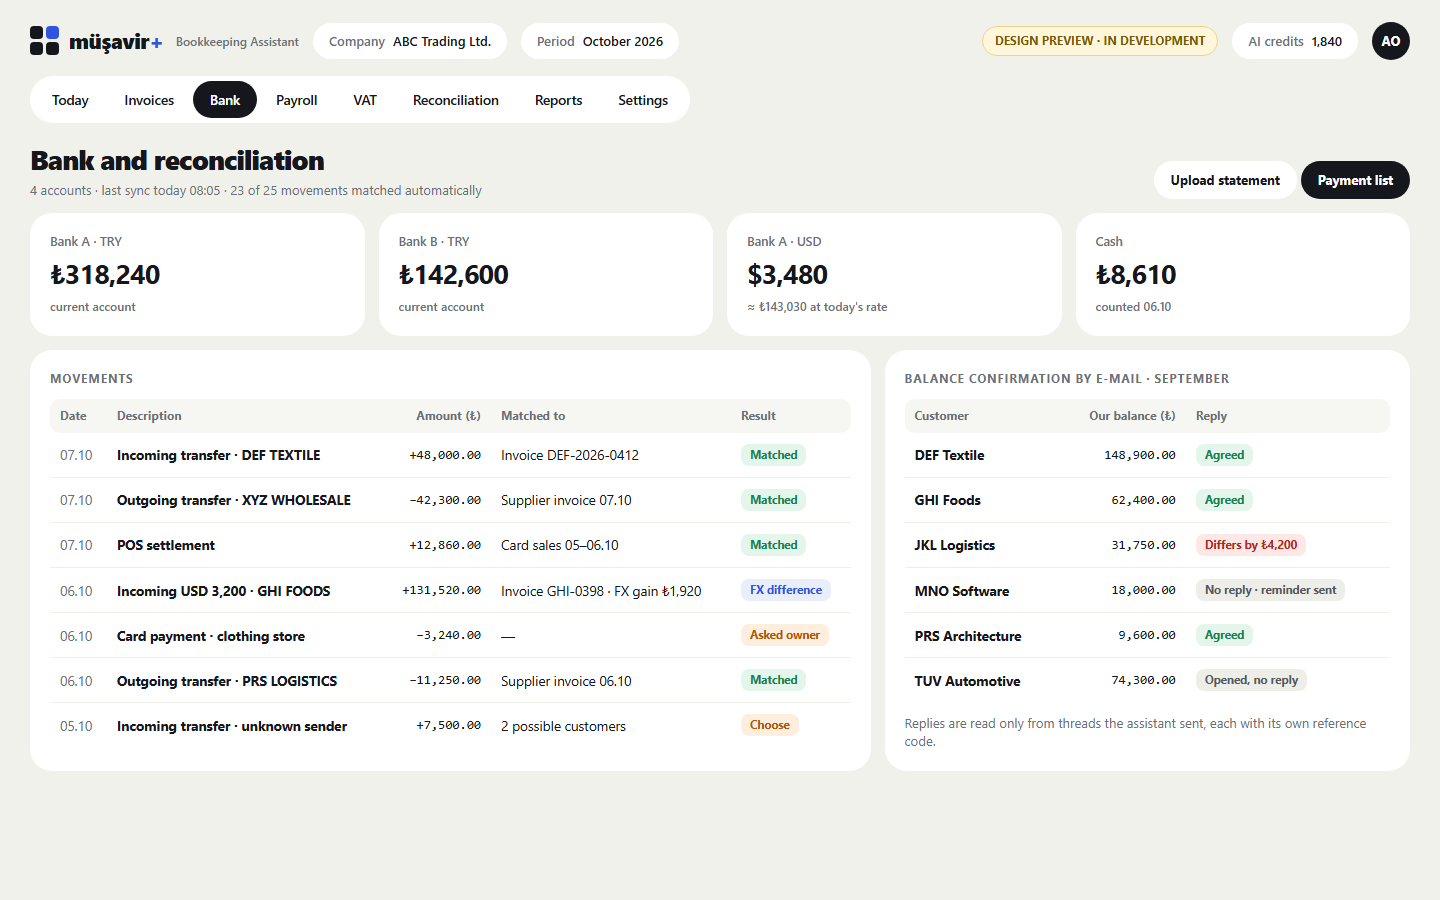Viewport: 1440px width, 900px height.
Task: Go to the Today tab
Action: pyautogui.click(x=70, y=100)
